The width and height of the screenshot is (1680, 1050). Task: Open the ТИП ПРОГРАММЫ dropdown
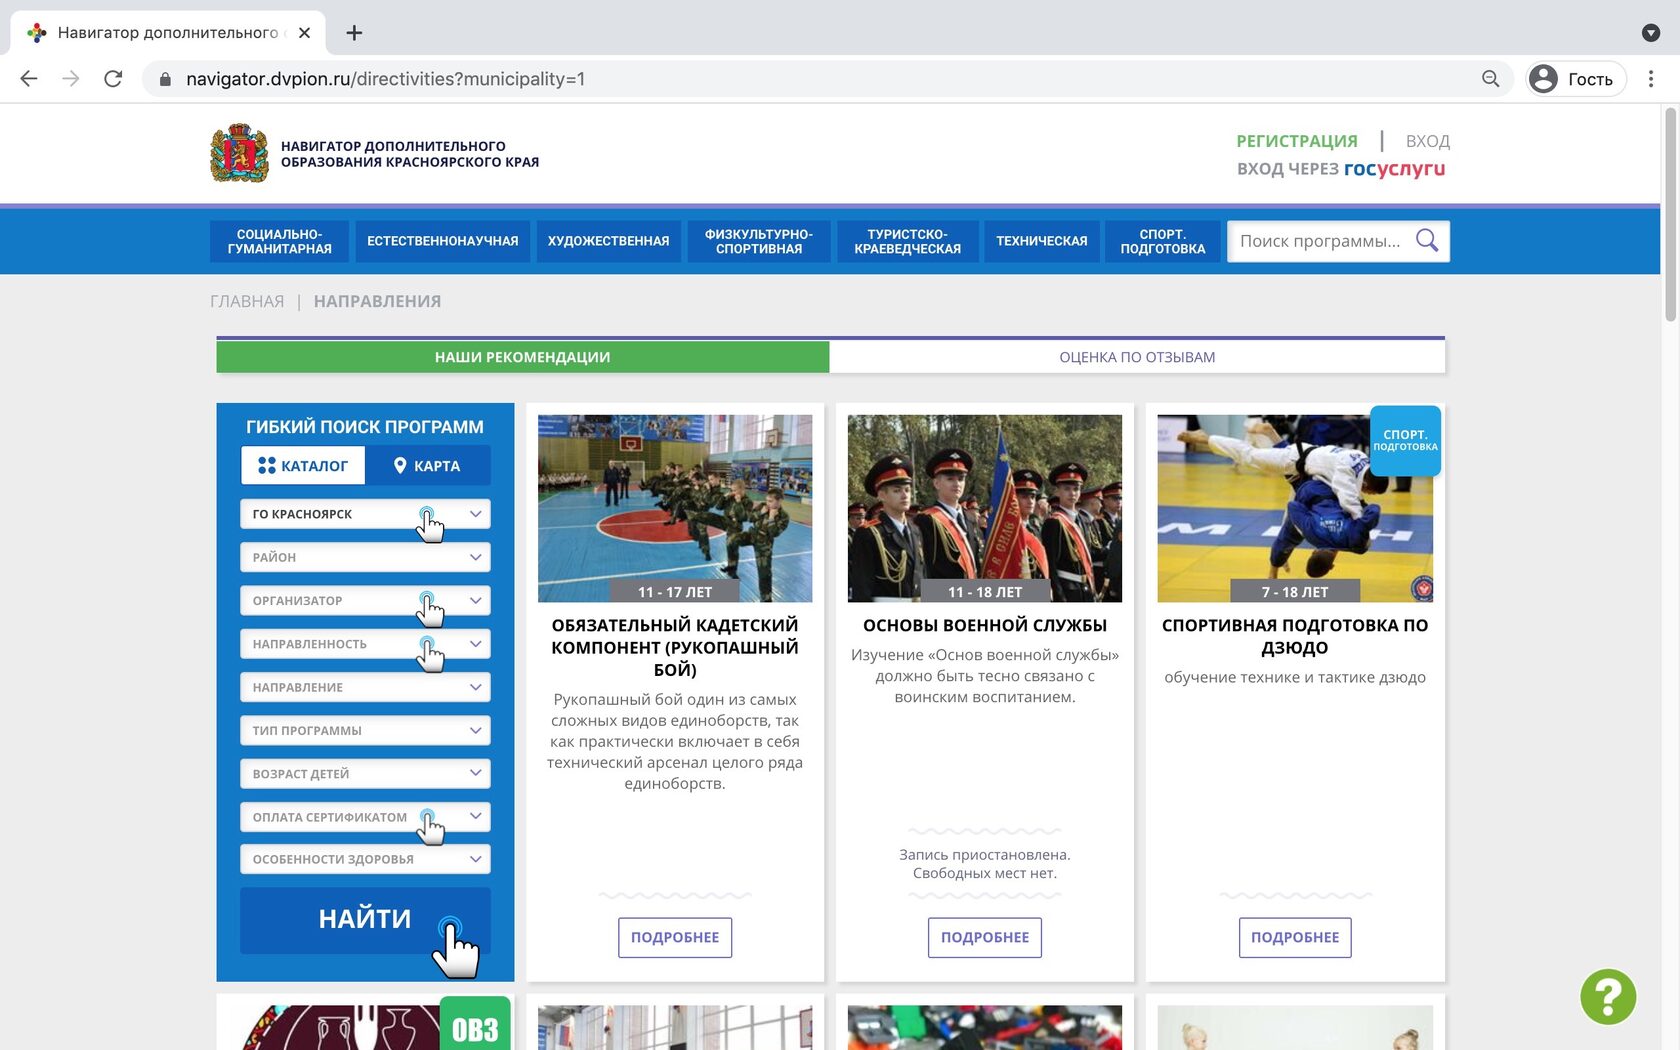coord(365,730)
